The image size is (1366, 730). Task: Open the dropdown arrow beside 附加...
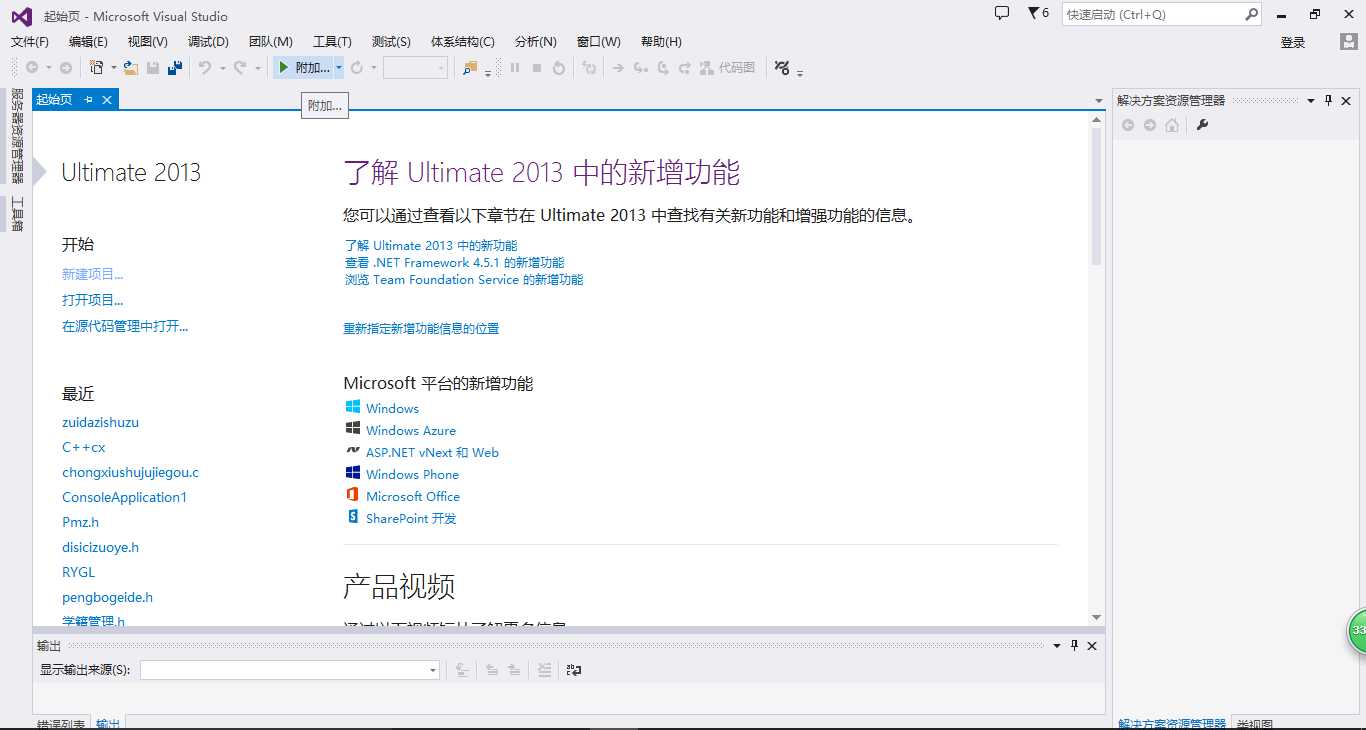coord(339,67)
